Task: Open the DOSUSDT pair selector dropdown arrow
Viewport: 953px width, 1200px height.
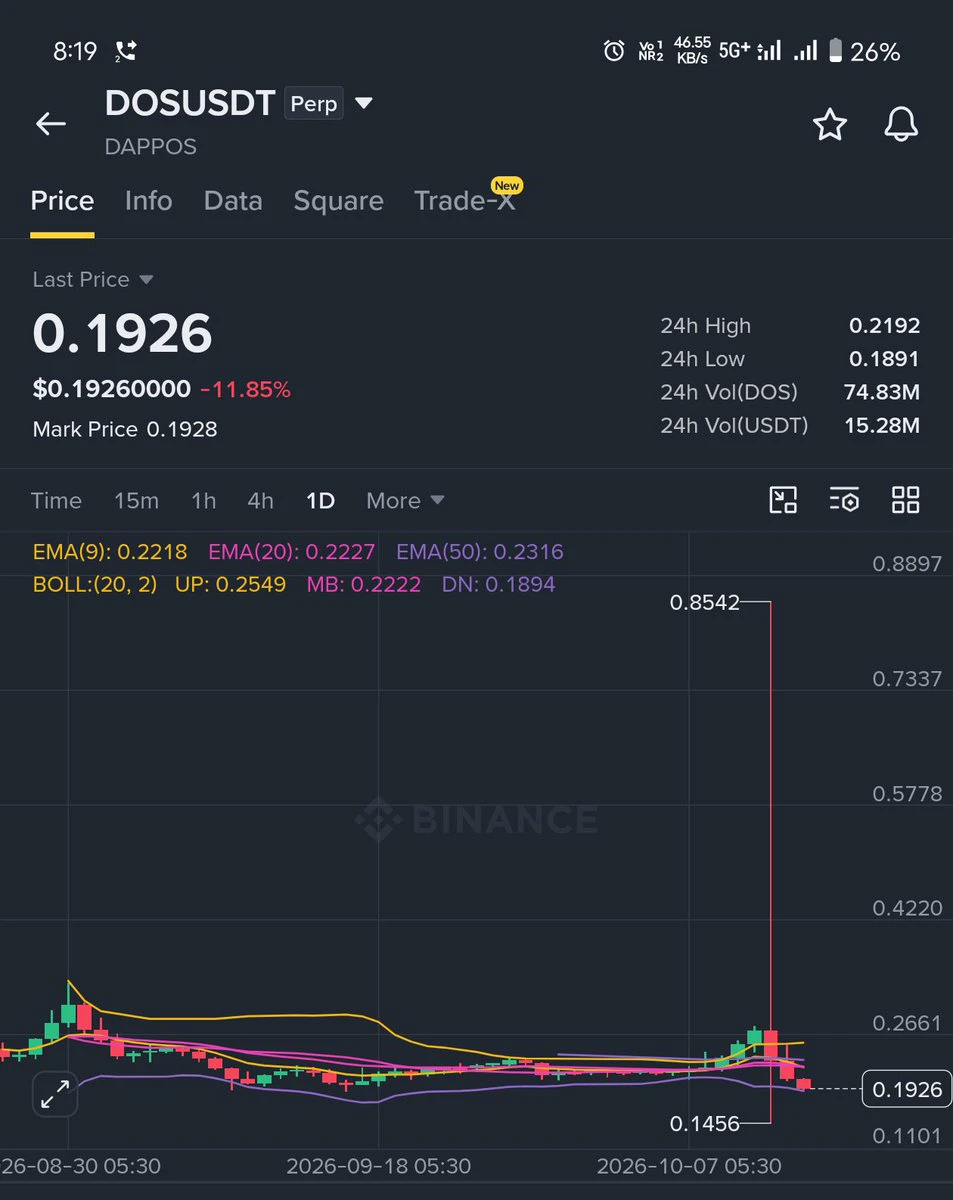Action: [x=364, y=103]
